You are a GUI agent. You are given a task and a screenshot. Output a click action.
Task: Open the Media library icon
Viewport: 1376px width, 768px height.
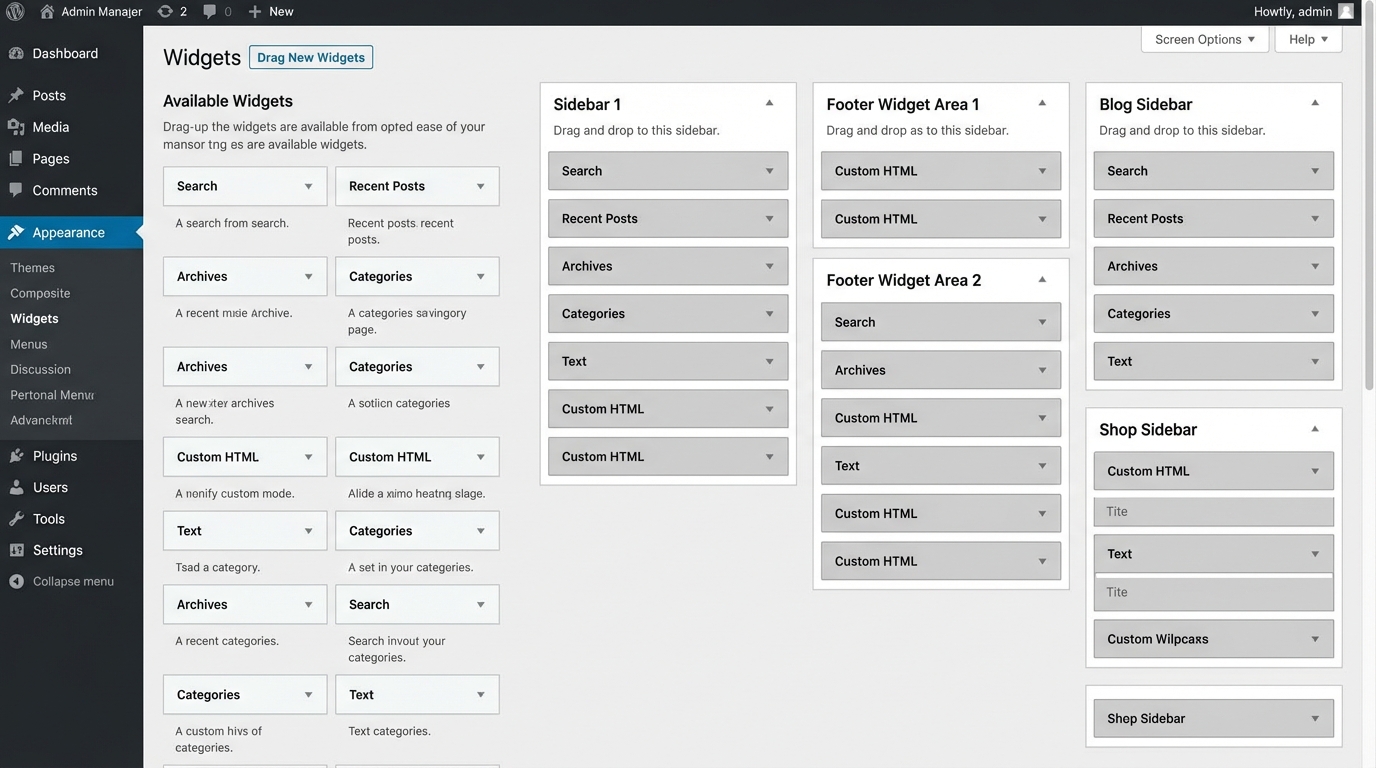tap(17, 127)
